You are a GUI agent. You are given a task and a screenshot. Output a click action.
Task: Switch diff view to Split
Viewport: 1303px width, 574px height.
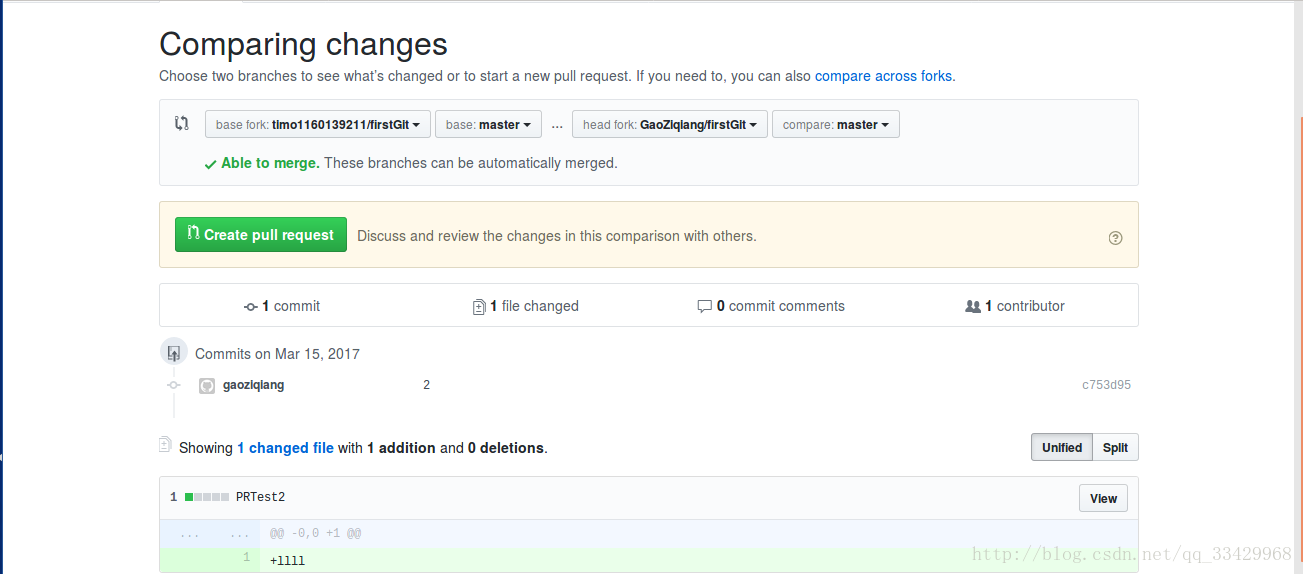(1115, 448)
